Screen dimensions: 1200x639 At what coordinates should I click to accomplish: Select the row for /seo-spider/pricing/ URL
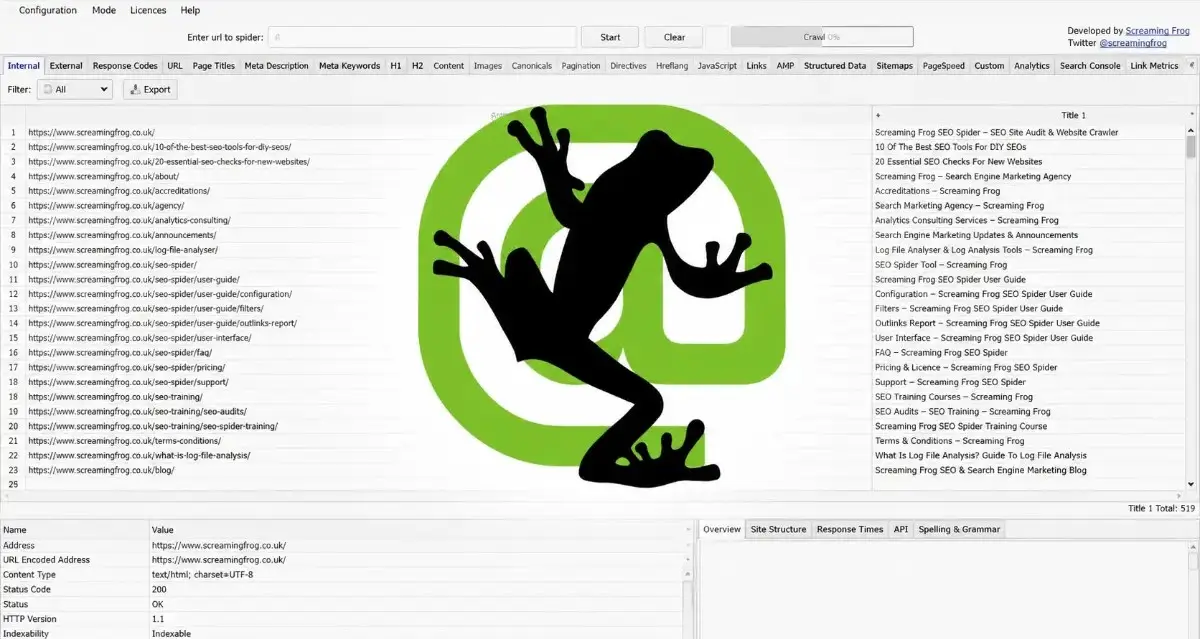[x=435, y=367]
